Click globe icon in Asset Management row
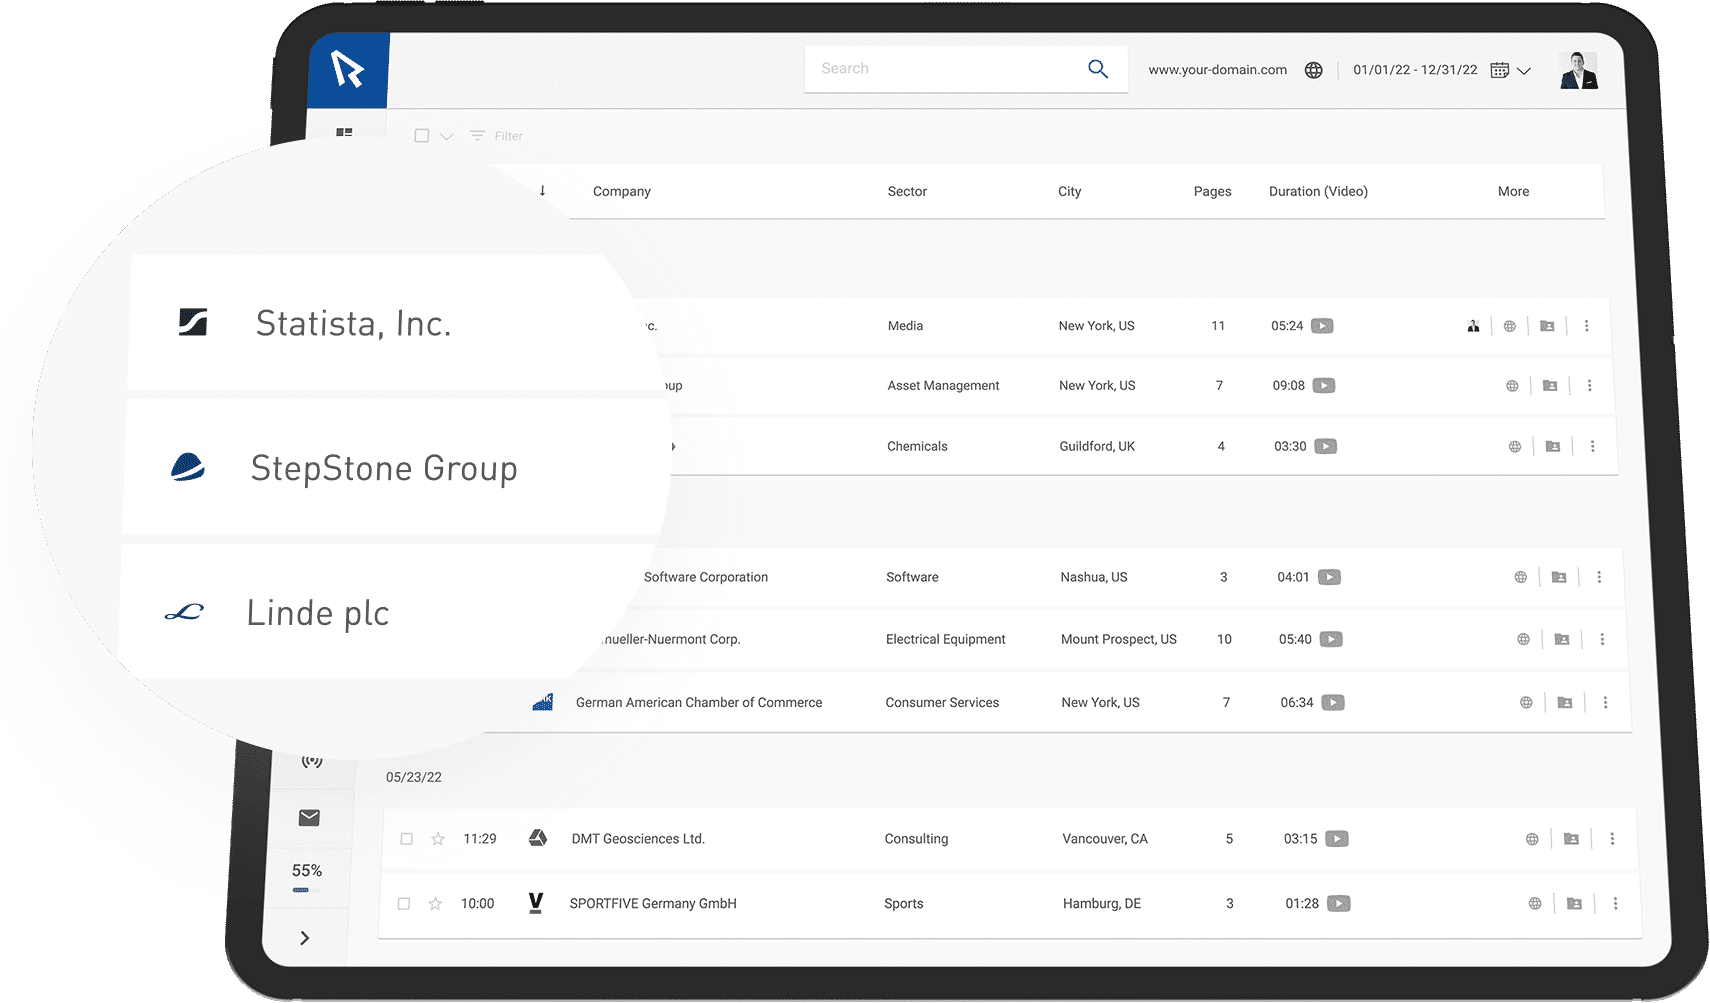Screen dimensions: 1710x1003 [x=1512, y=386]
